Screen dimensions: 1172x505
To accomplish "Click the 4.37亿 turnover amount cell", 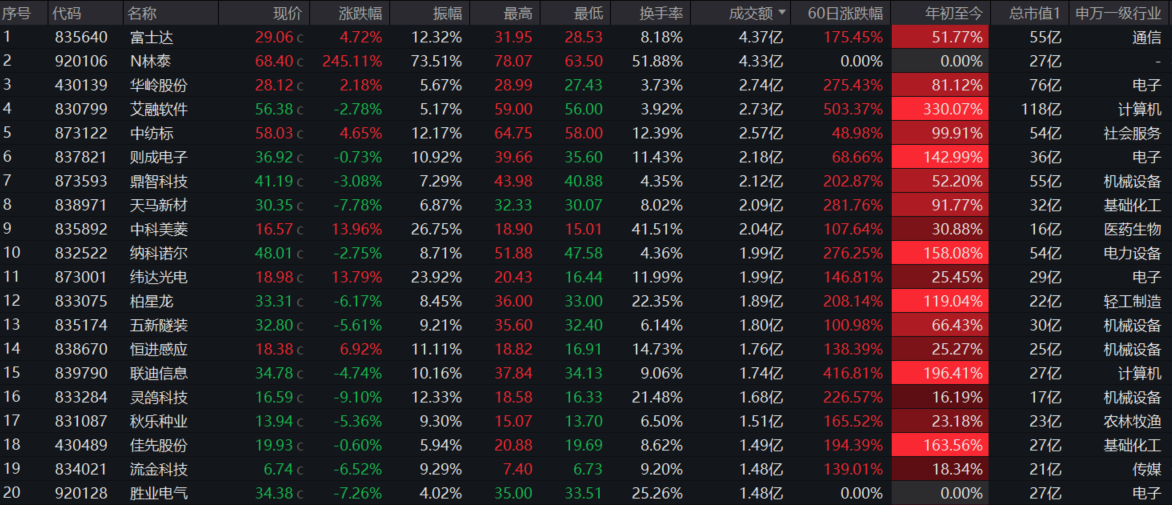I will pos(761,37).
